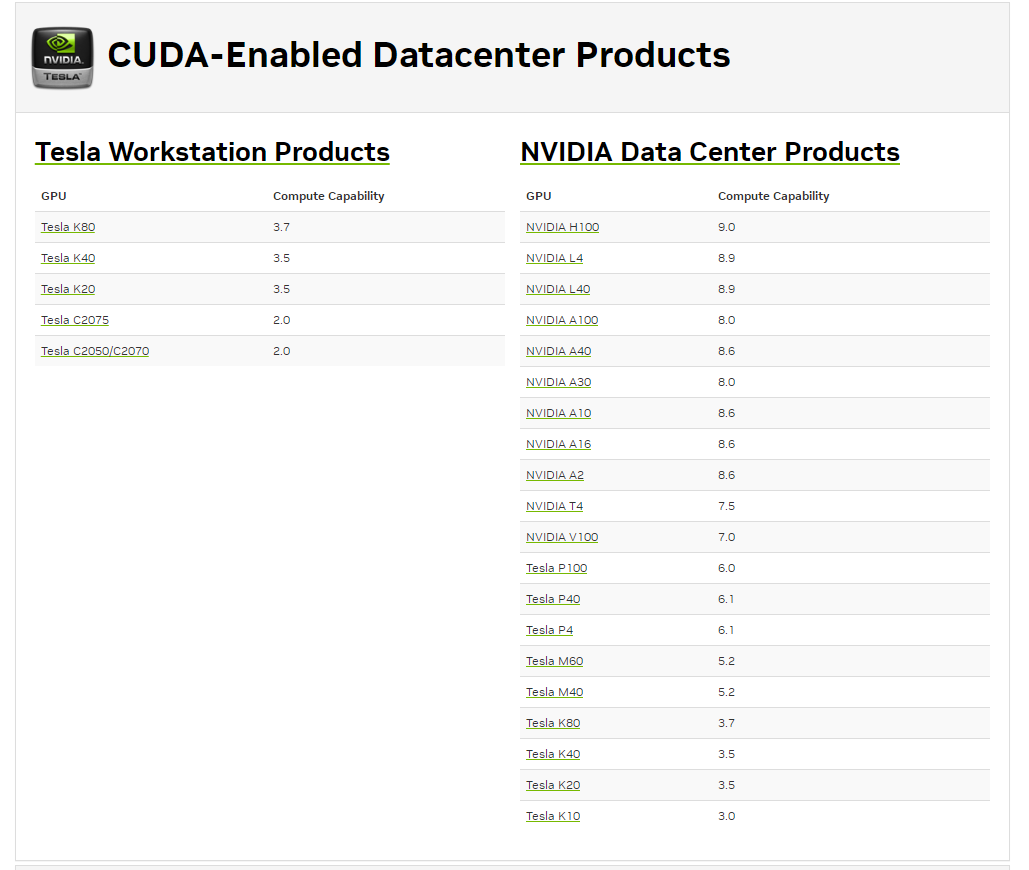Click the NVIDIA Tesla logo icon
1029x870 pixels.
tap(62, 57)
